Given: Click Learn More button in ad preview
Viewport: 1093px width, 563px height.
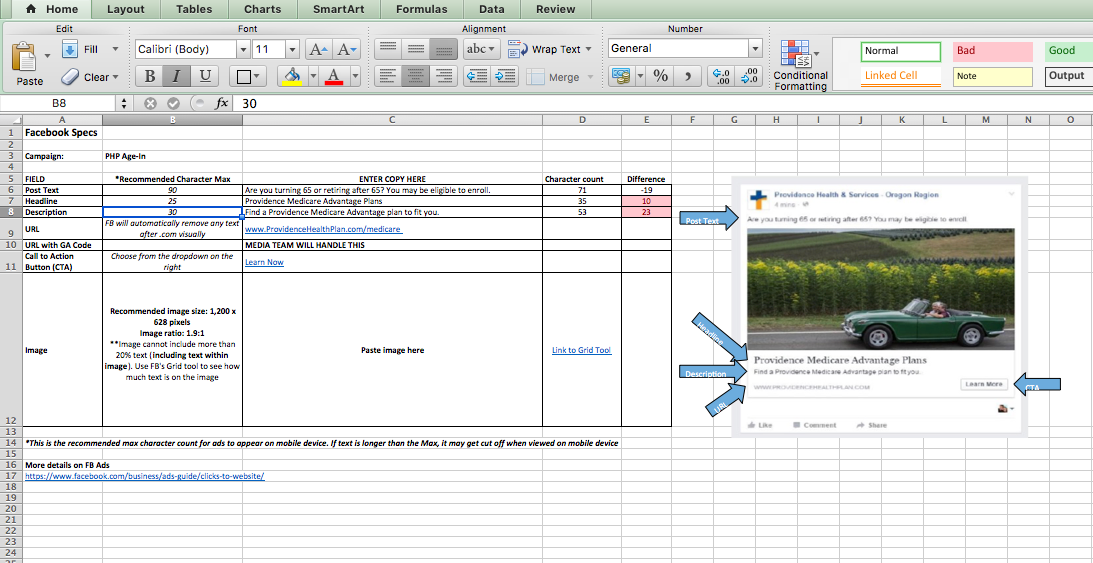Looking at the screenshot, I should (x=984, y=384).
